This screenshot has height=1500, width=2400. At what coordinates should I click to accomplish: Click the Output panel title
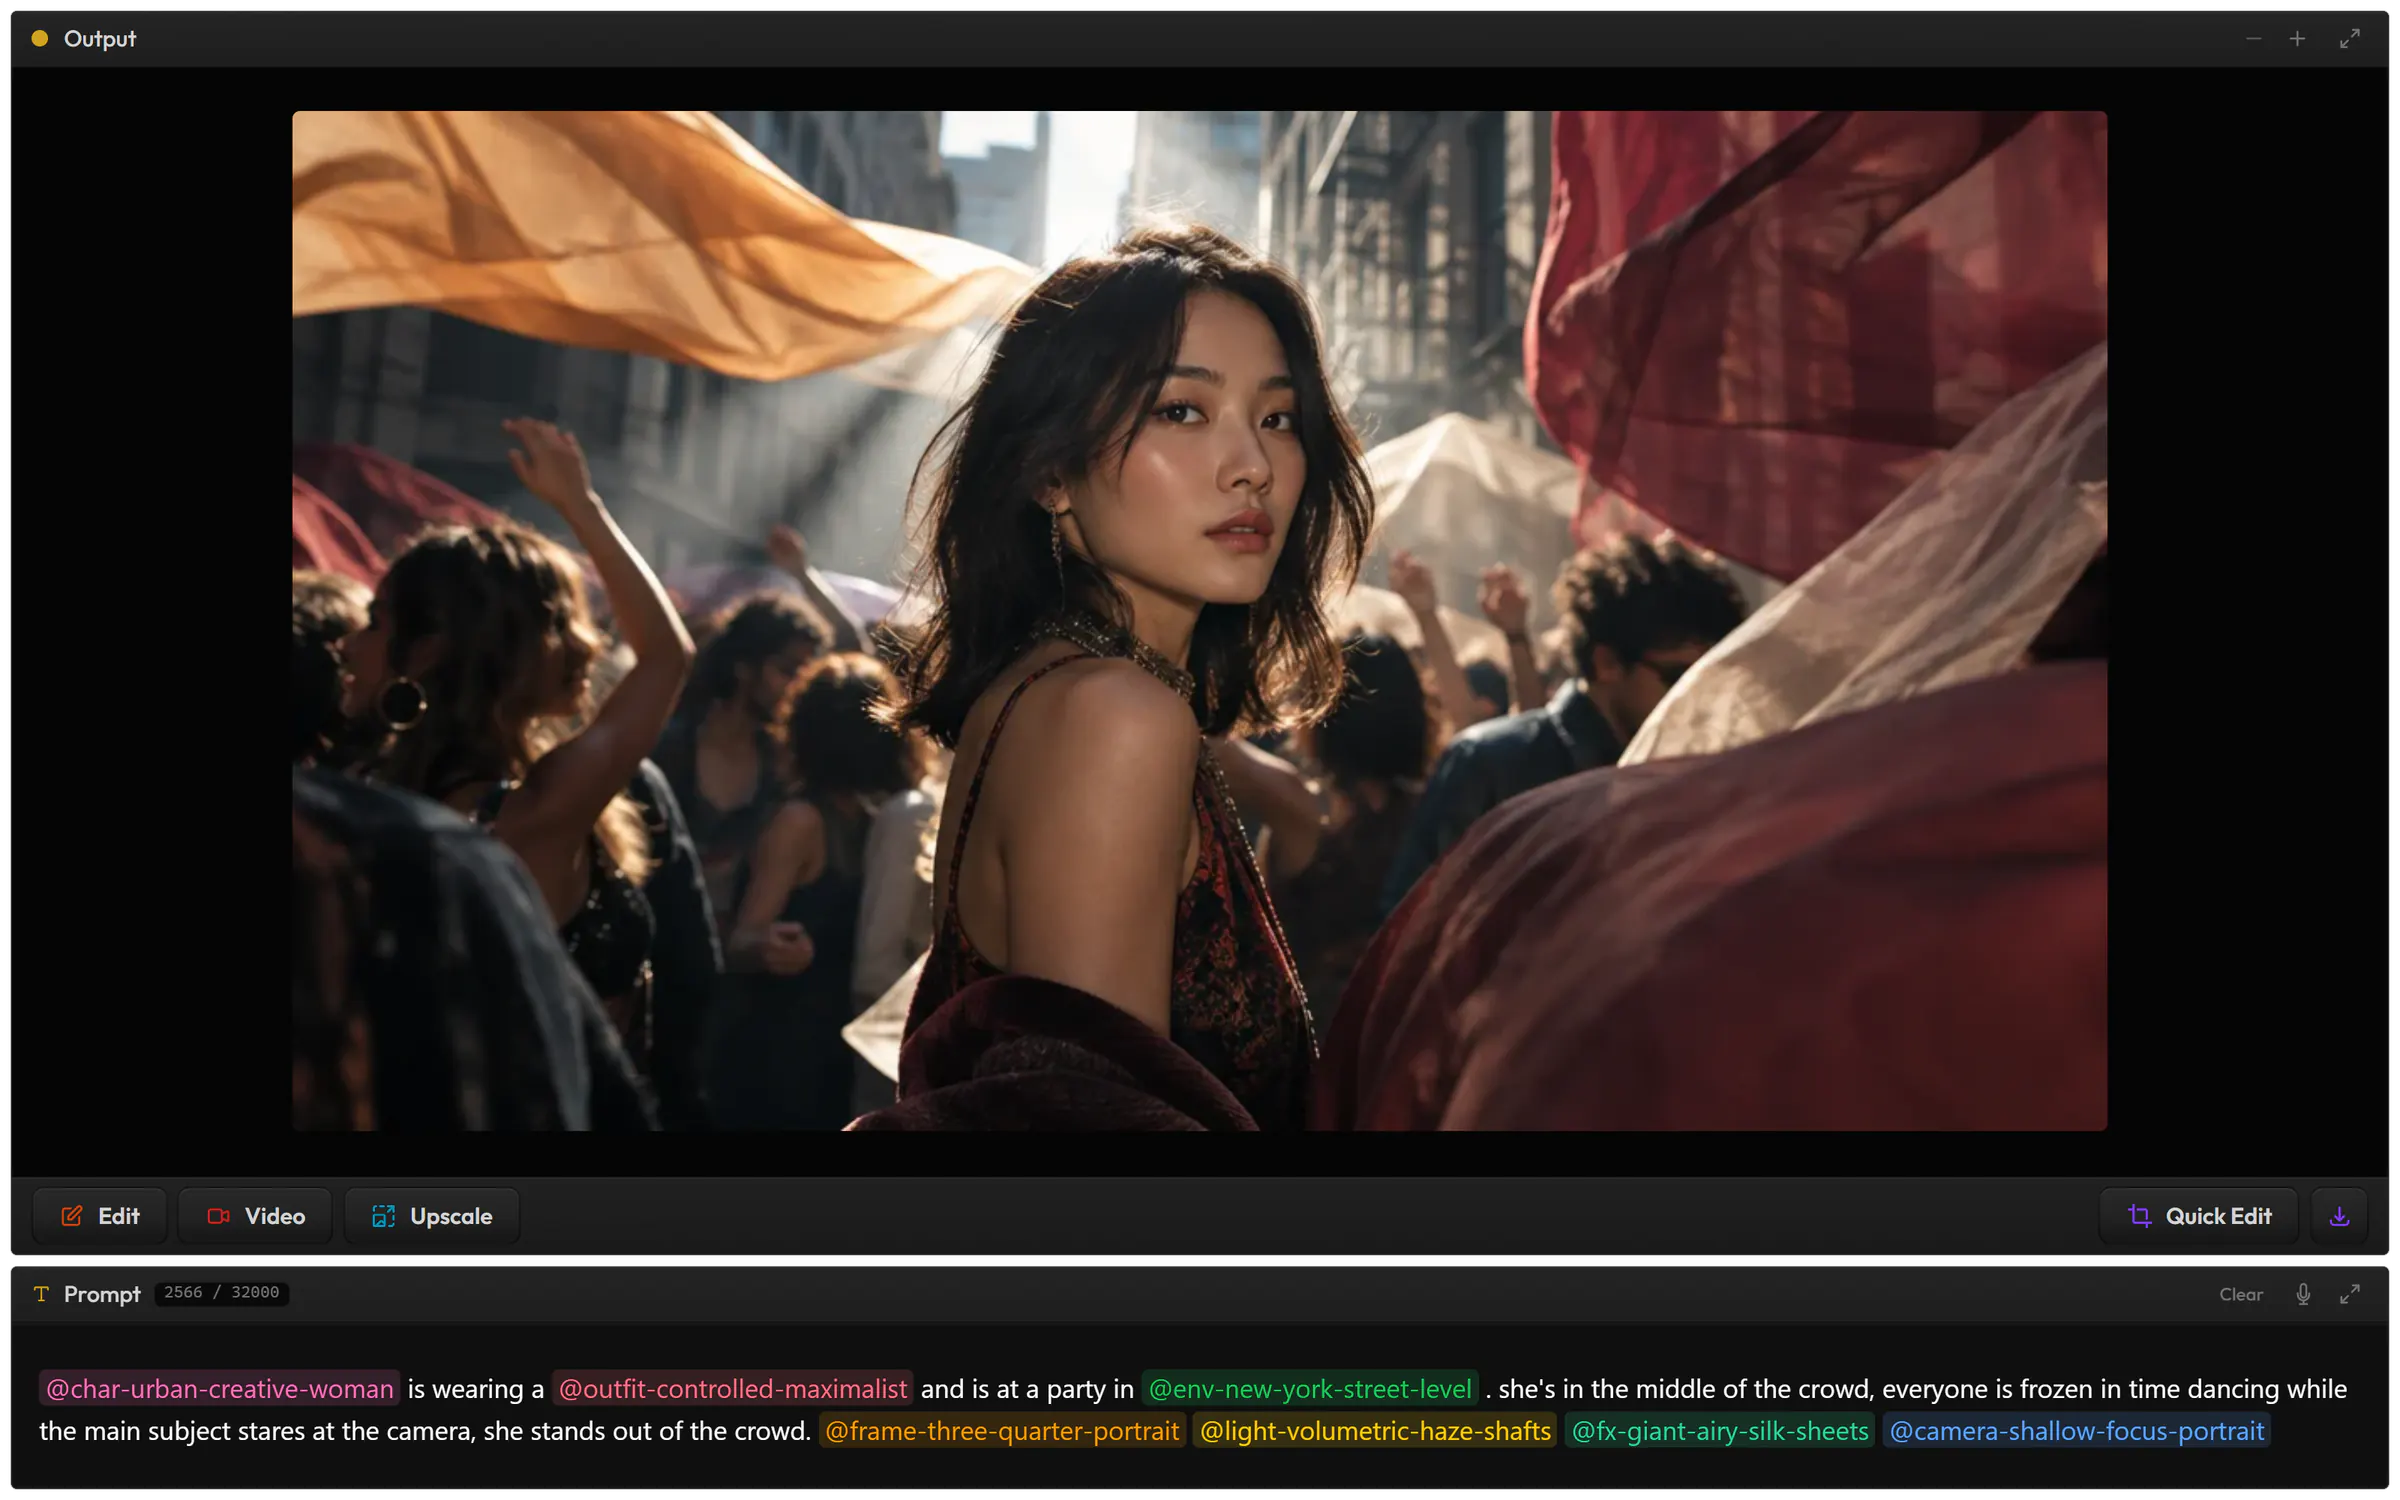pyautogui.click(x=100, y=39)
